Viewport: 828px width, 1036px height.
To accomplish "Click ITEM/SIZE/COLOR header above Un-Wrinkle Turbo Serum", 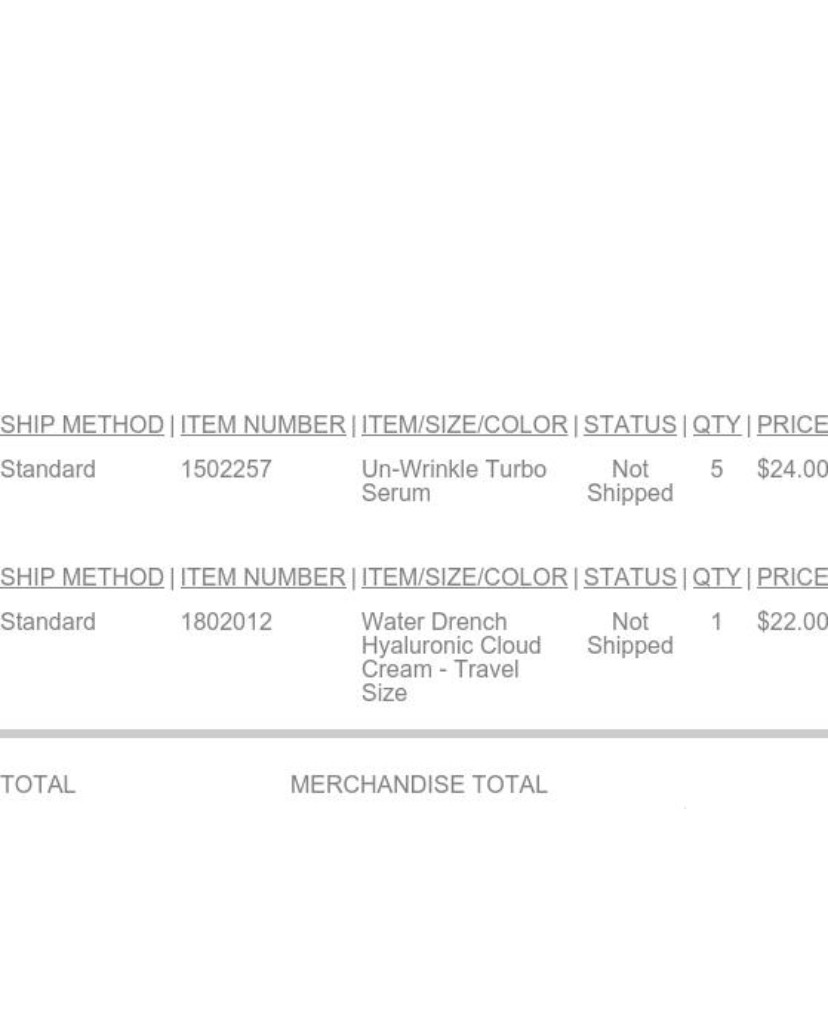I will pos(465,424).
